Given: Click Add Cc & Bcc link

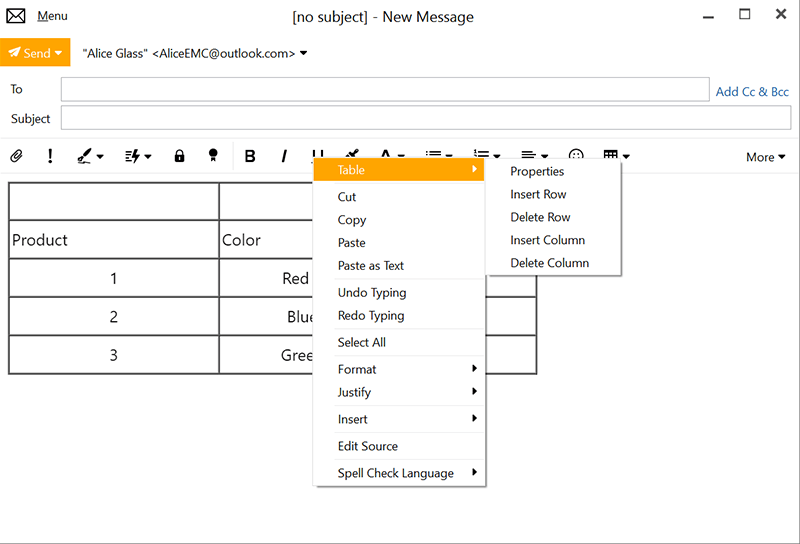Looking at the screenshot, I should (x=752, y=92).
